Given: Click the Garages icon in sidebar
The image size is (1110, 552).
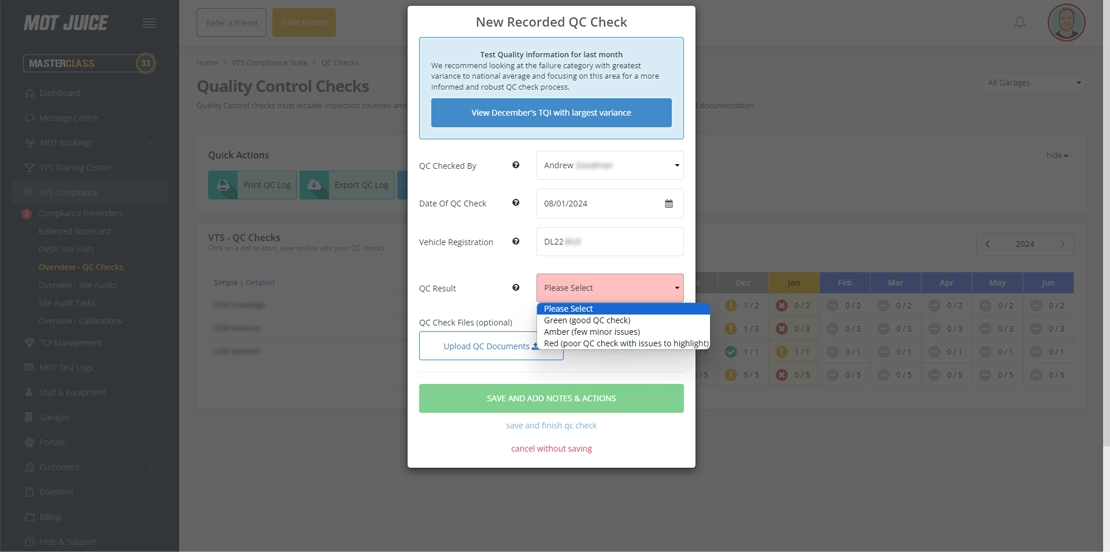Looking at the screenshot, I should point(29,417).
